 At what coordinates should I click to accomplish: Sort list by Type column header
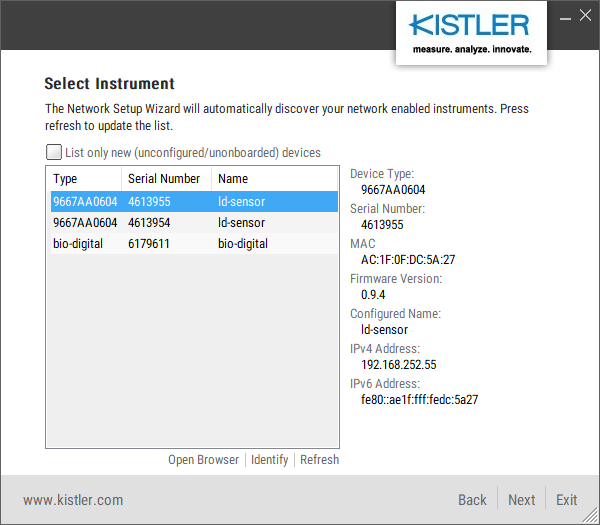[84, 179]
